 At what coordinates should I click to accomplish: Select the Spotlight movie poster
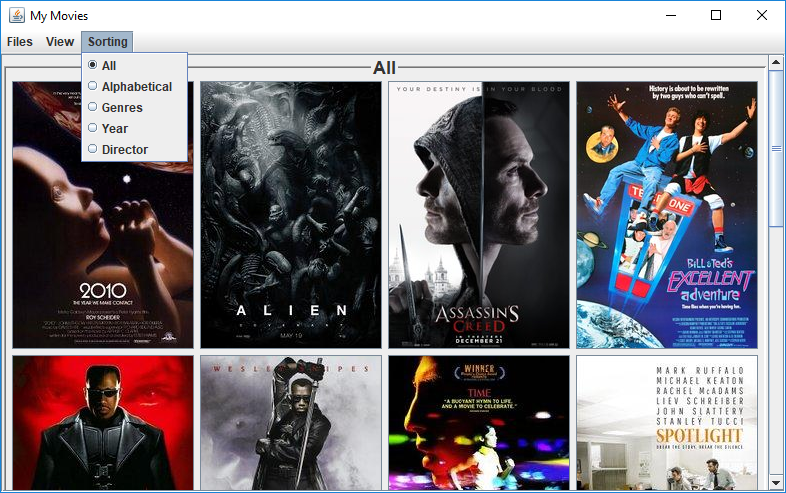[x=667, y=423]
